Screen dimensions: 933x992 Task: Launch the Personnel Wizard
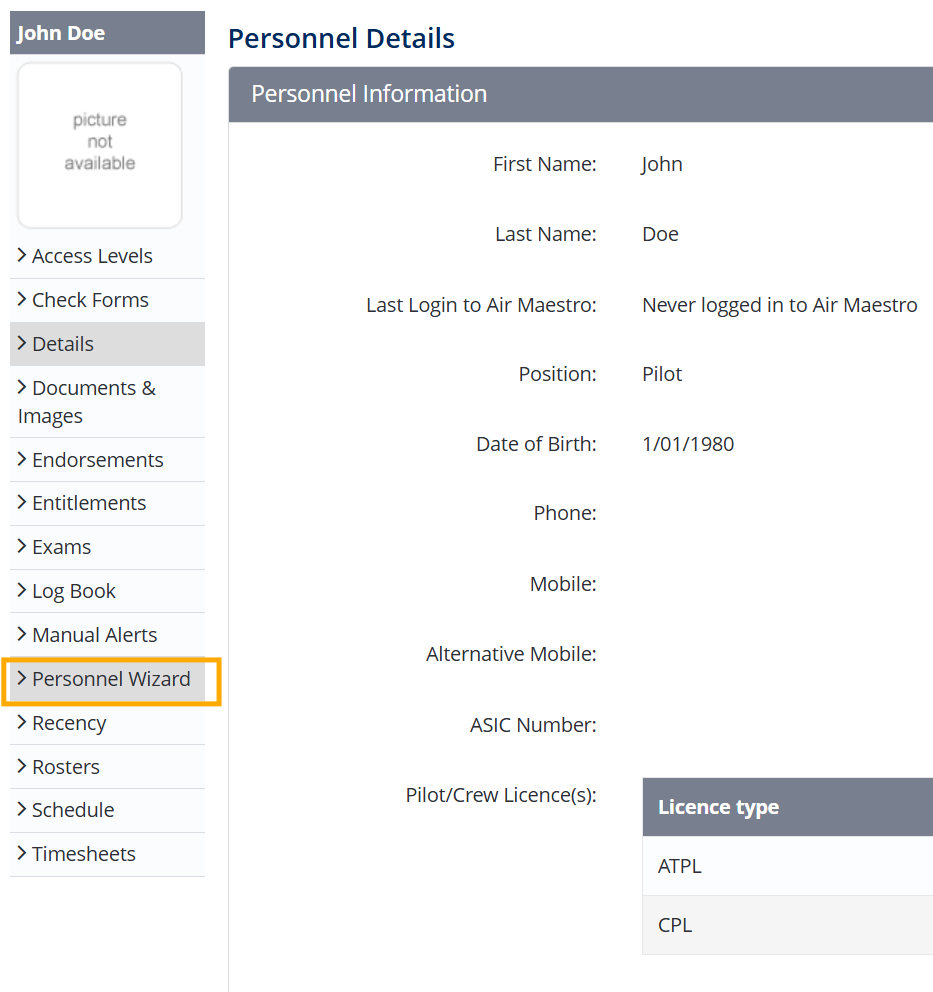(x=111, y=679)
